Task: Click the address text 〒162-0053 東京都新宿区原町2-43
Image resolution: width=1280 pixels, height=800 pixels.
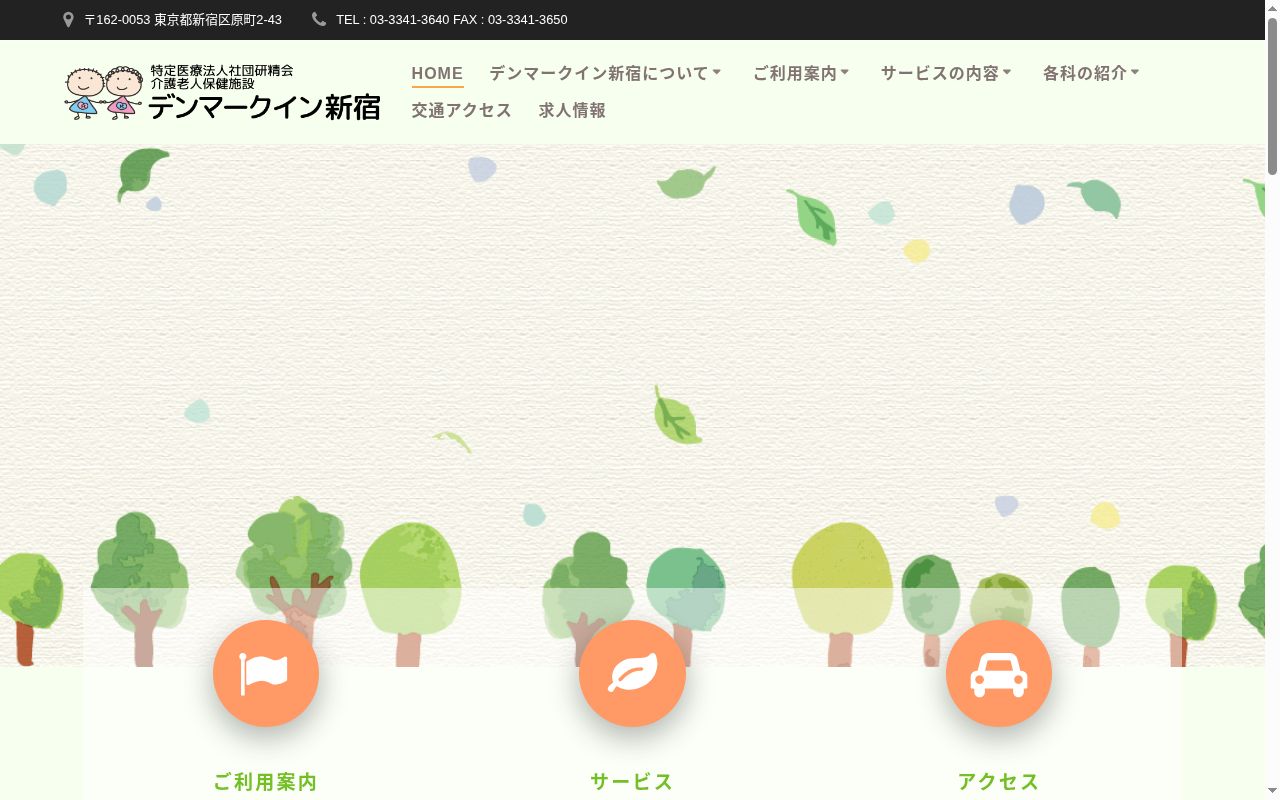Action: [x=183, y=20]
